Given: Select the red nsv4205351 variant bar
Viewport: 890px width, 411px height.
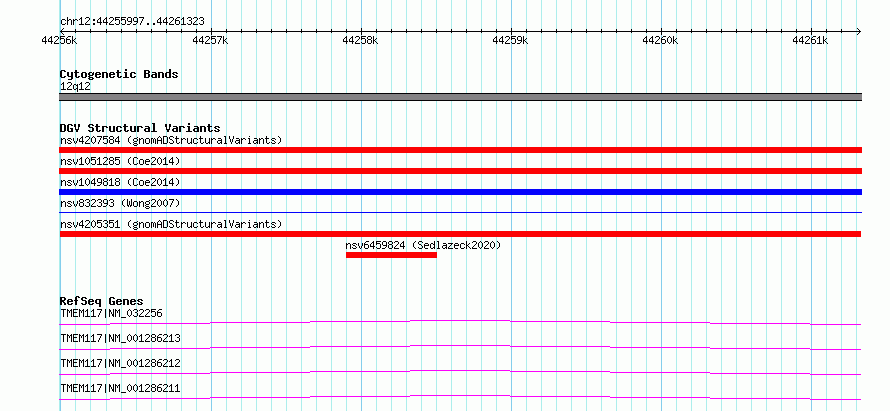Looking at the screenshot, I should tap(460, 234).
